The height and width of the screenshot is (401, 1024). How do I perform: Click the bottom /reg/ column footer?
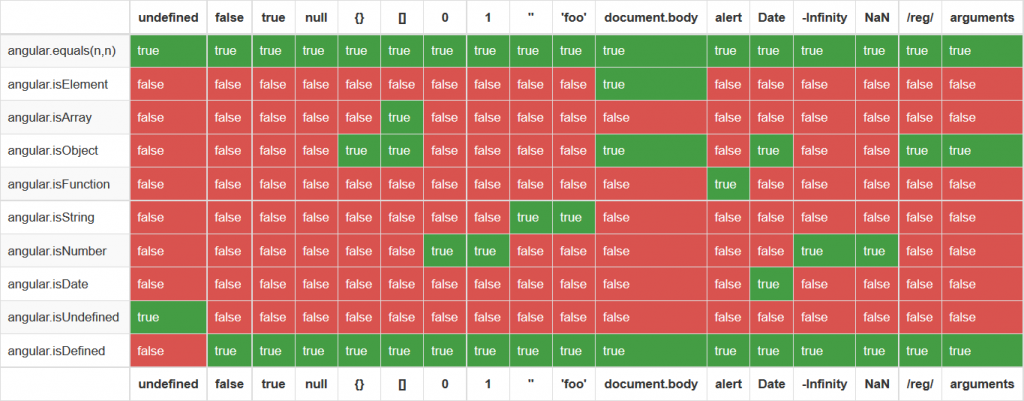(920, 384)
